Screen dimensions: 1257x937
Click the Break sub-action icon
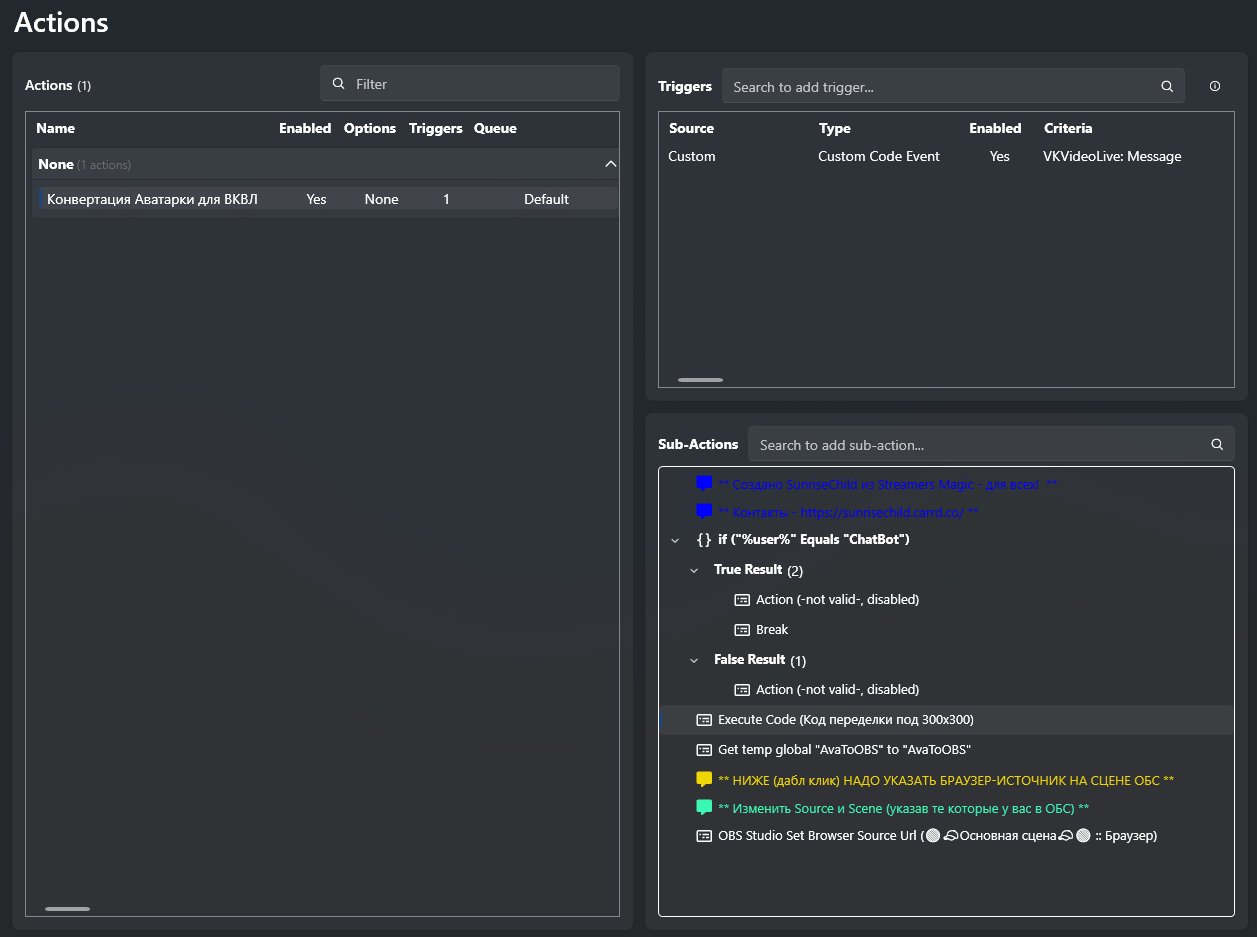coord(742,630)
